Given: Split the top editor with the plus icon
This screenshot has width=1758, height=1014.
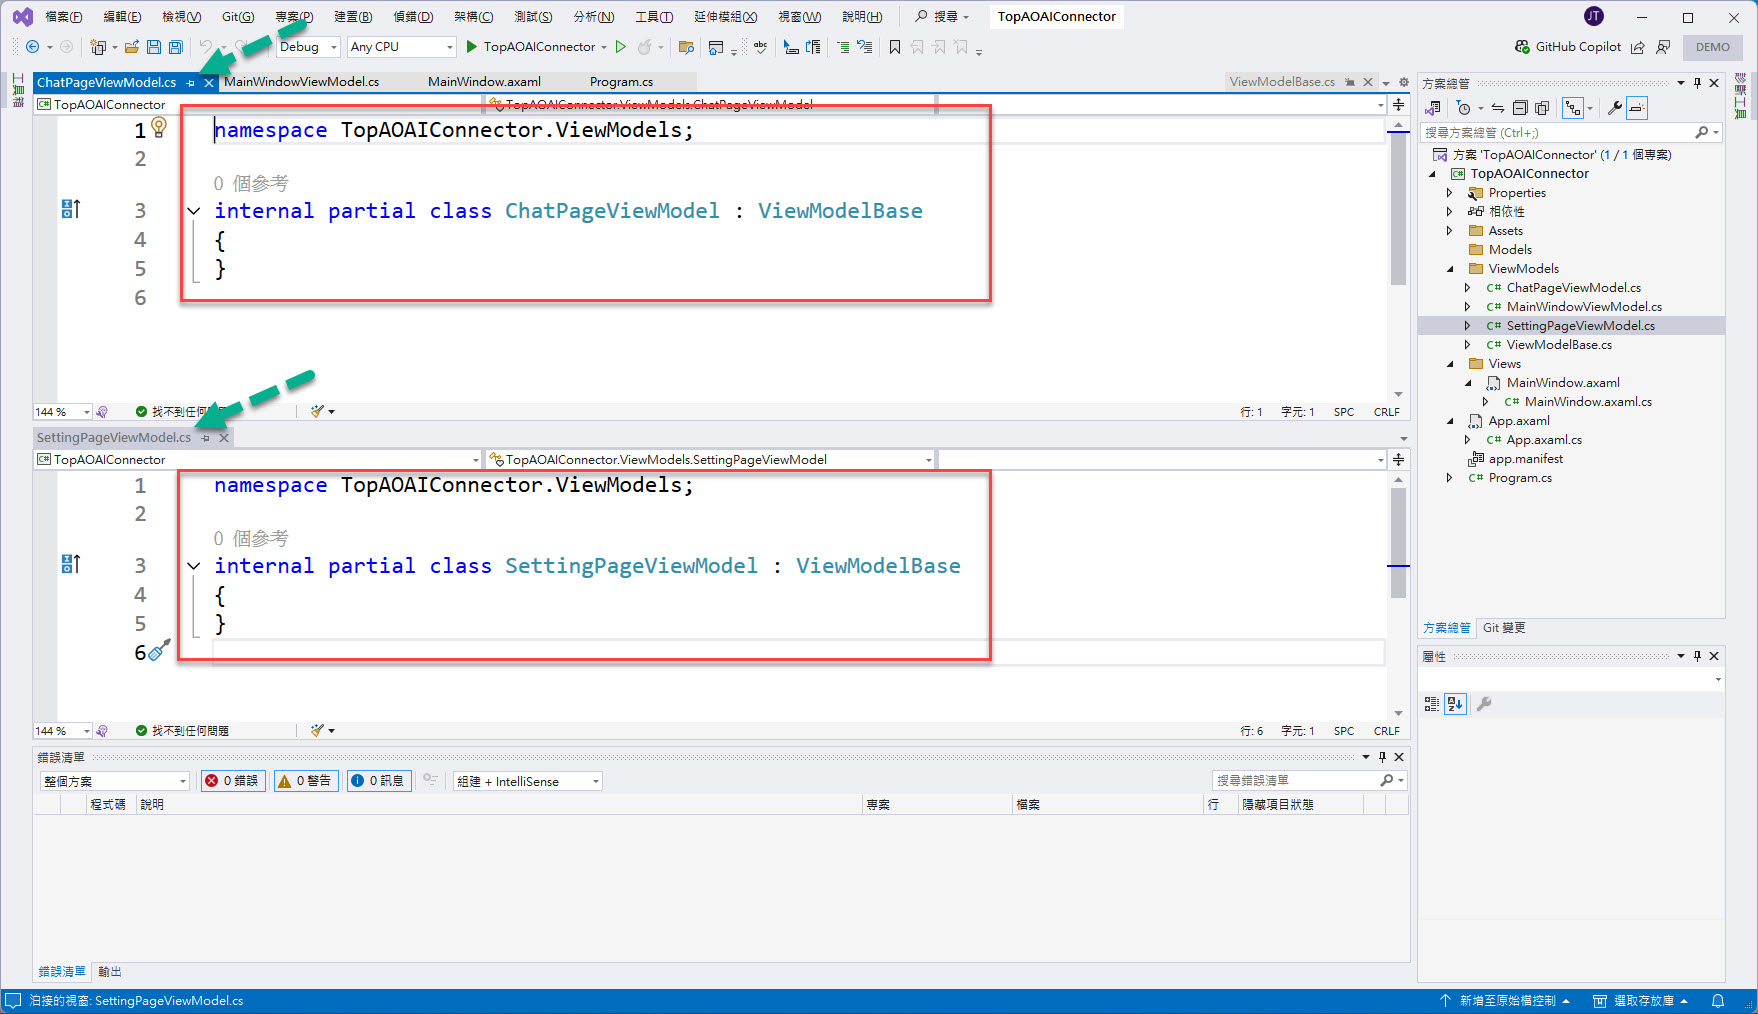Looking at the screenshot, I should point(1398,104).
